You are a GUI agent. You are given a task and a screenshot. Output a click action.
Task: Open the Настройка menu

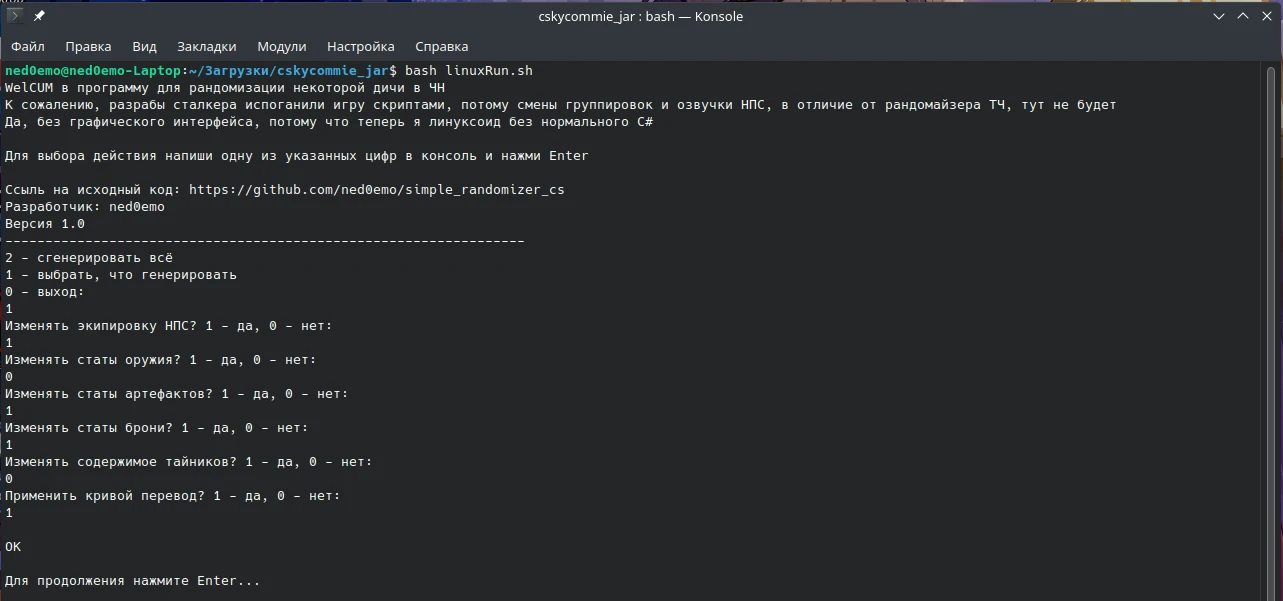[x=360, y=46]
